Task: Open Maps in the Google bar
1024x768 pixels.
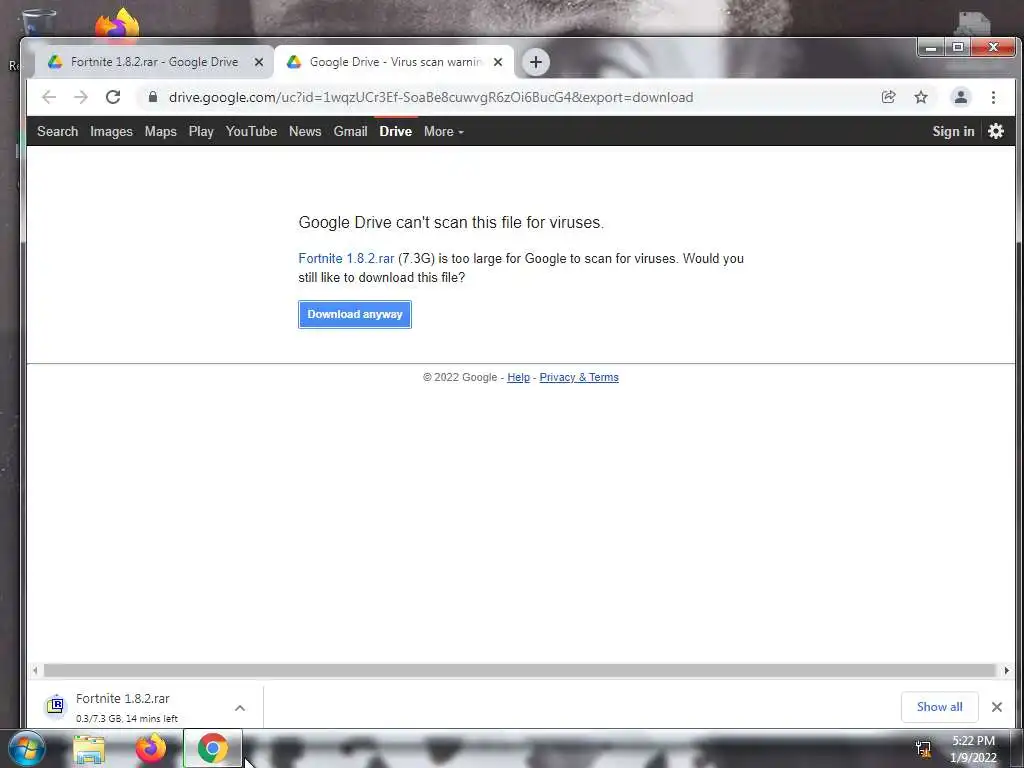Action: point(161,131)
